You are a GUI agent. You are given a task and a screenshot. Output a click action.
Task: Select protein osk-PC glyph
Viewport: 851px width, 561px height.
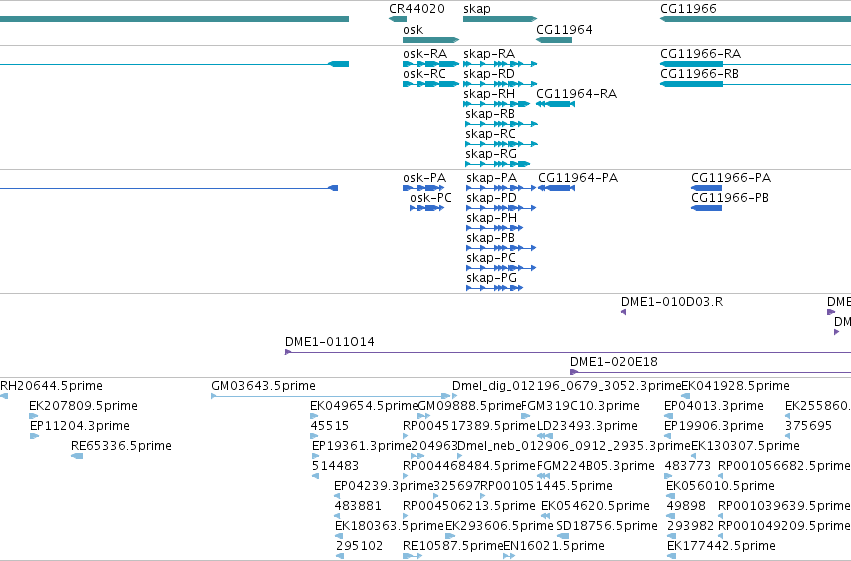tap(427, 208)
